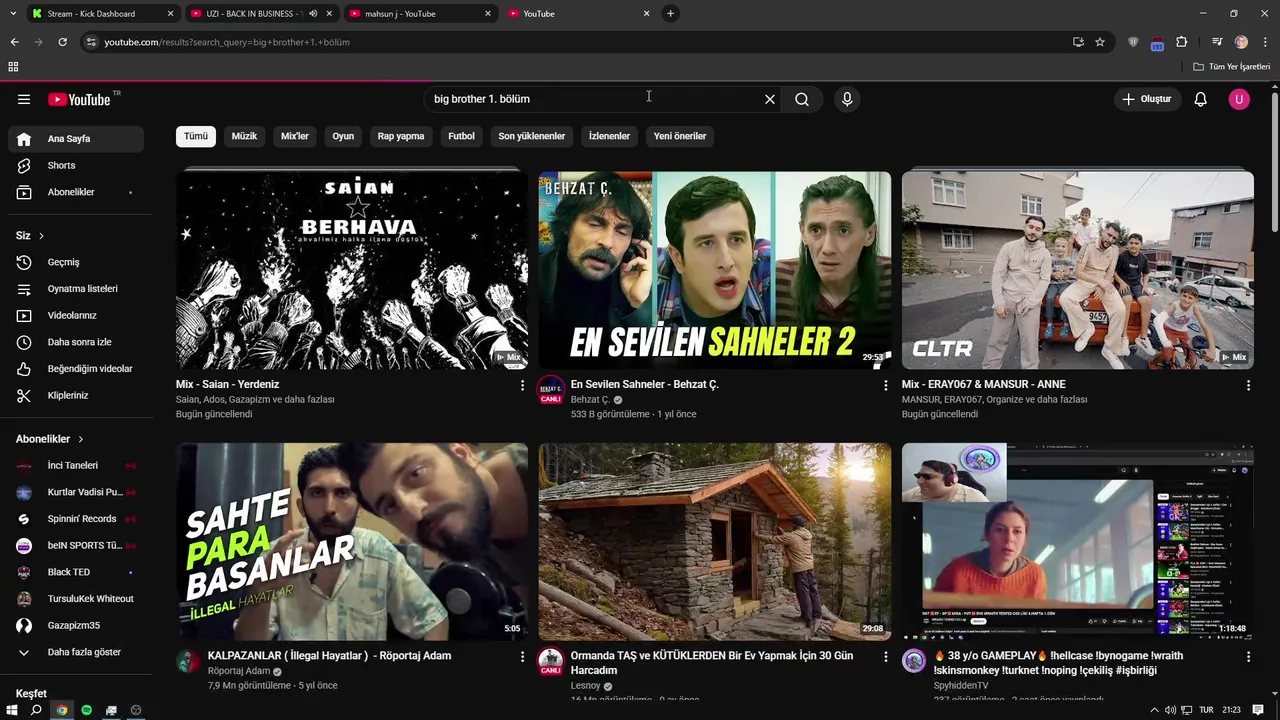Open Beğendiğim videolar list
Viewport: 1280px width, 720px height.
coord(76,369)
